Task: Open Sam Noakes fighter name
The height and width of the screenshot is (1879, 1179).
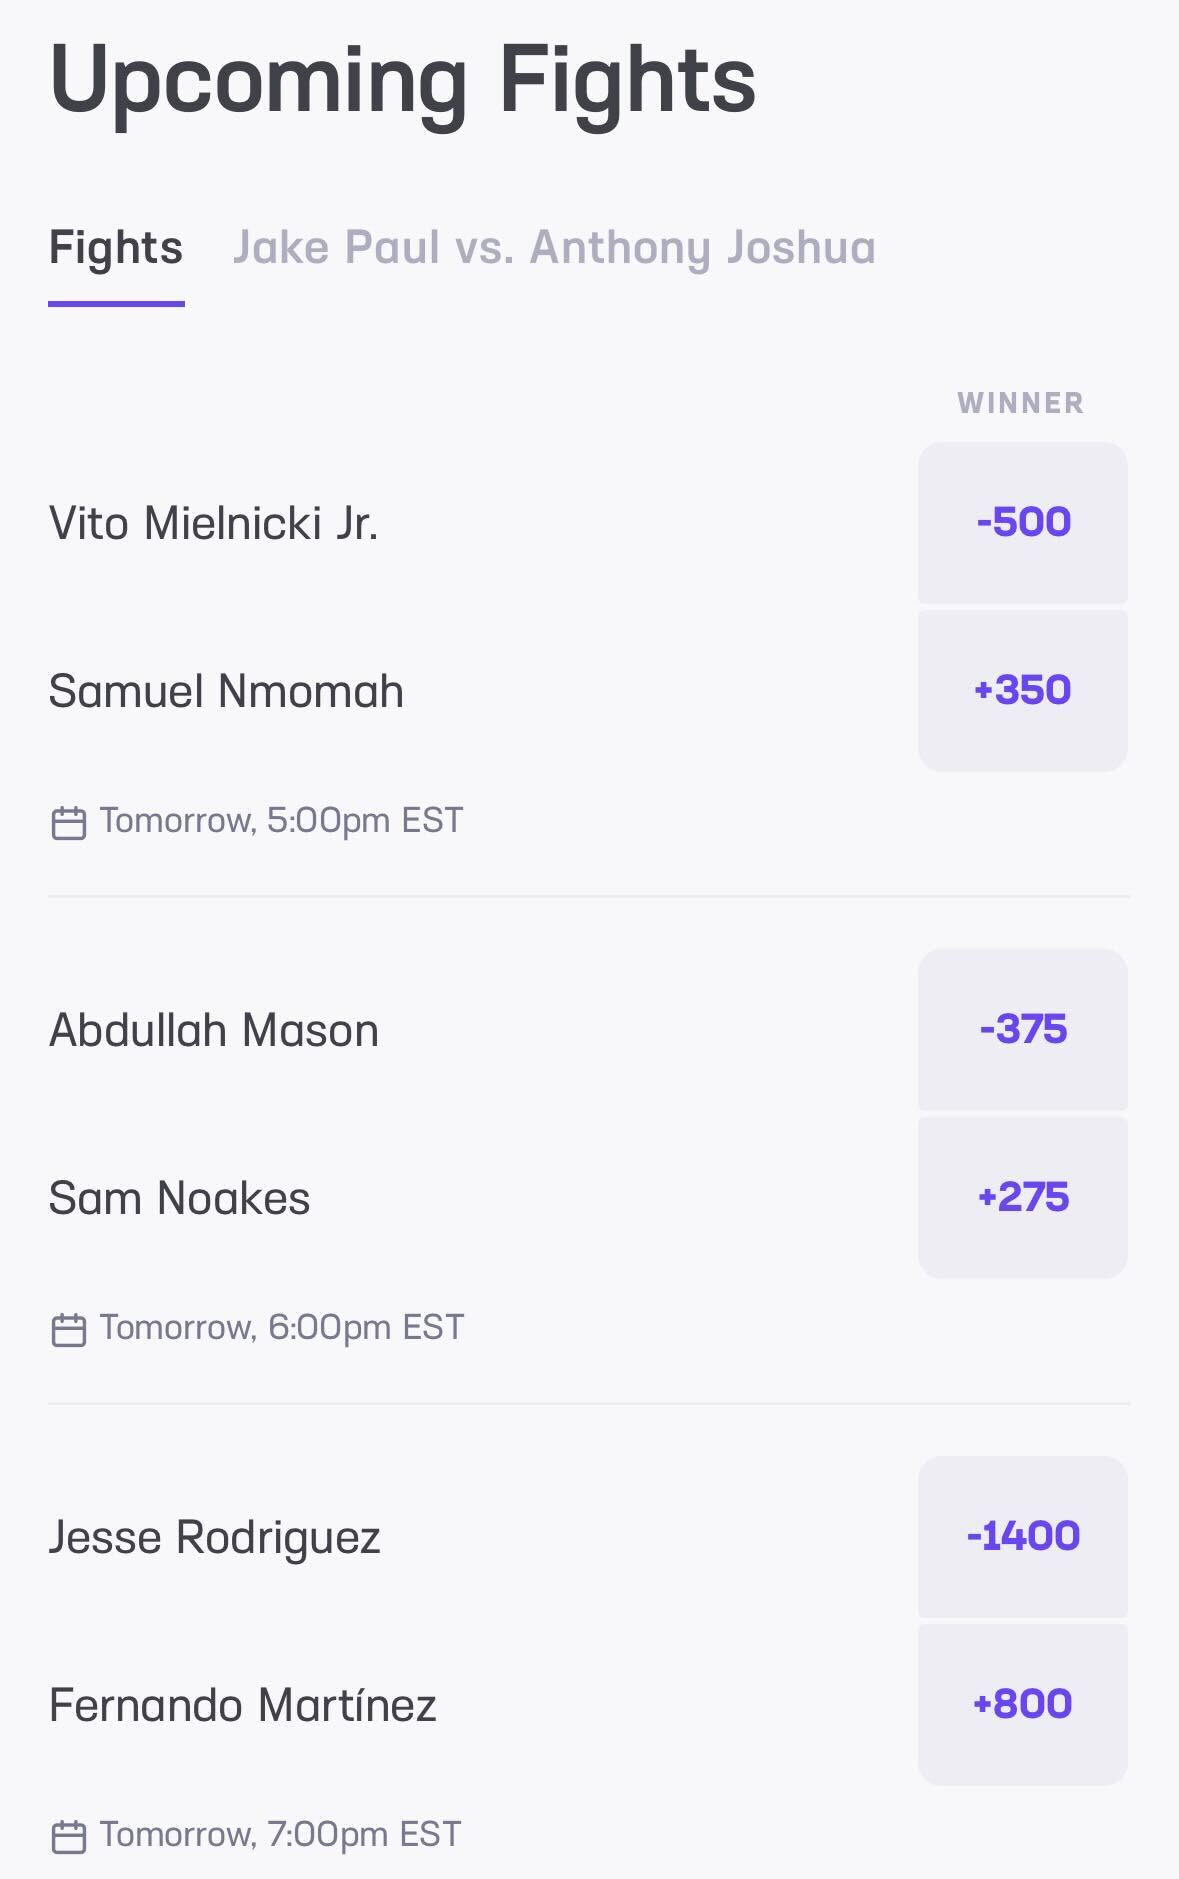Action: coord(180,1198)
